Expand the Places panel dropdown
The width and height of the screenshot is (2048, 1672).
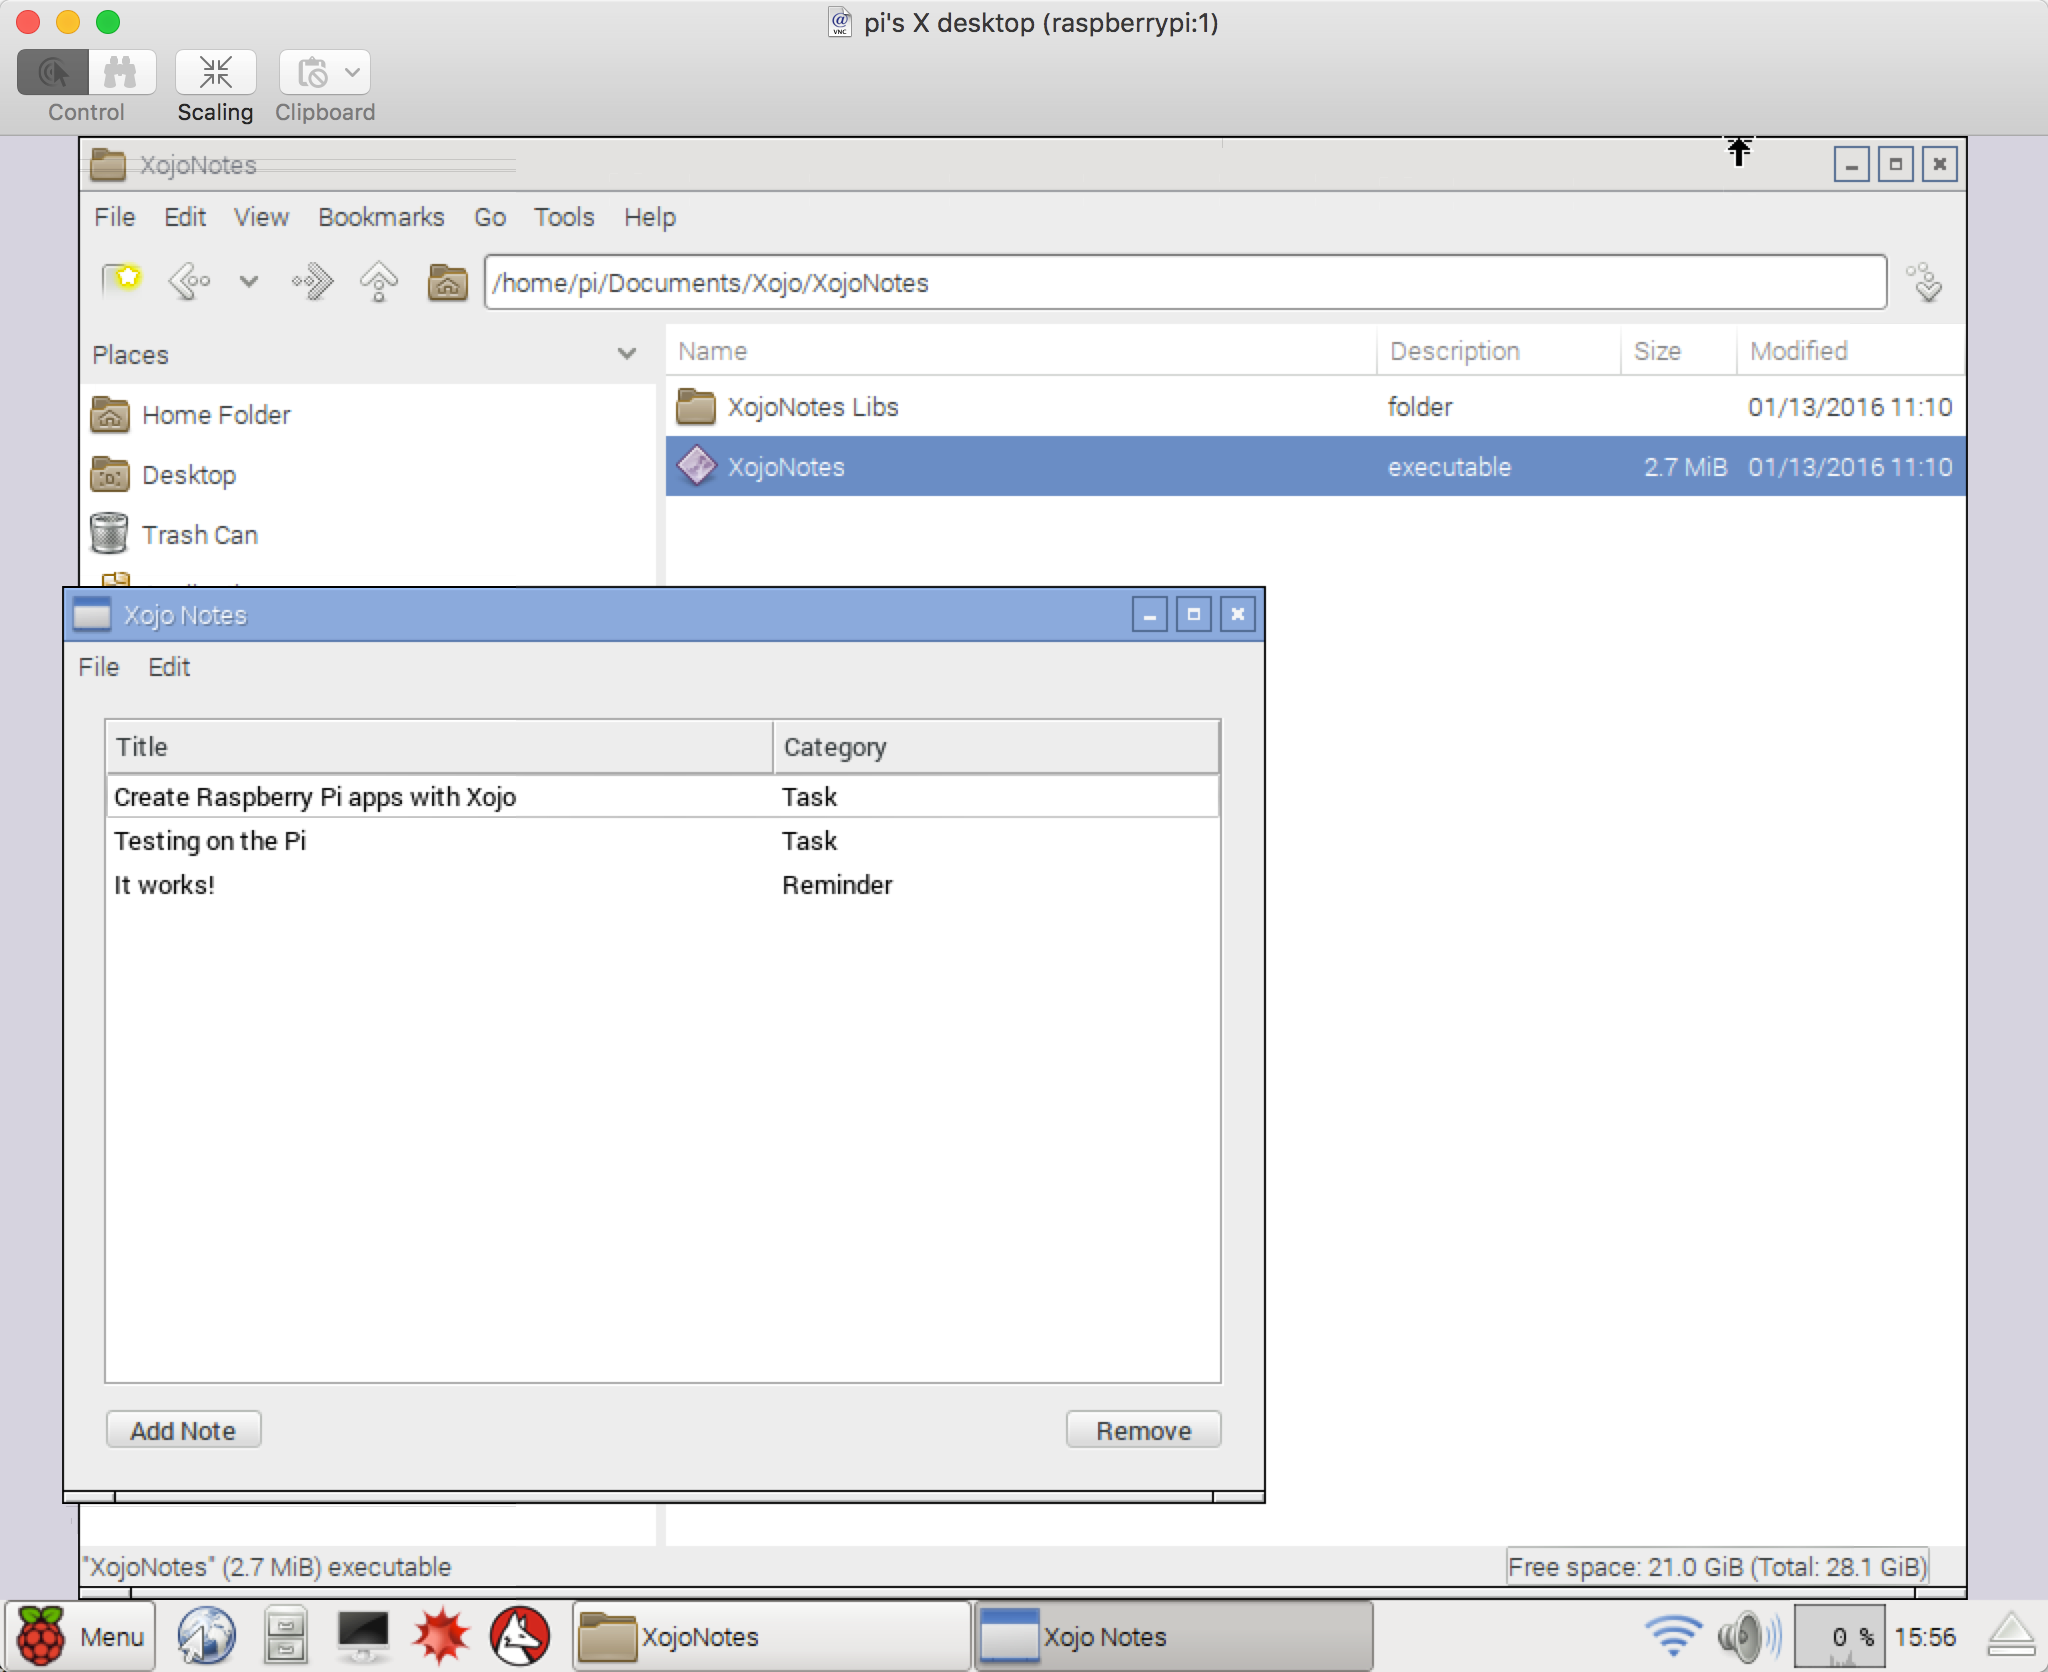pyautogui.click(x=627, y=354)
